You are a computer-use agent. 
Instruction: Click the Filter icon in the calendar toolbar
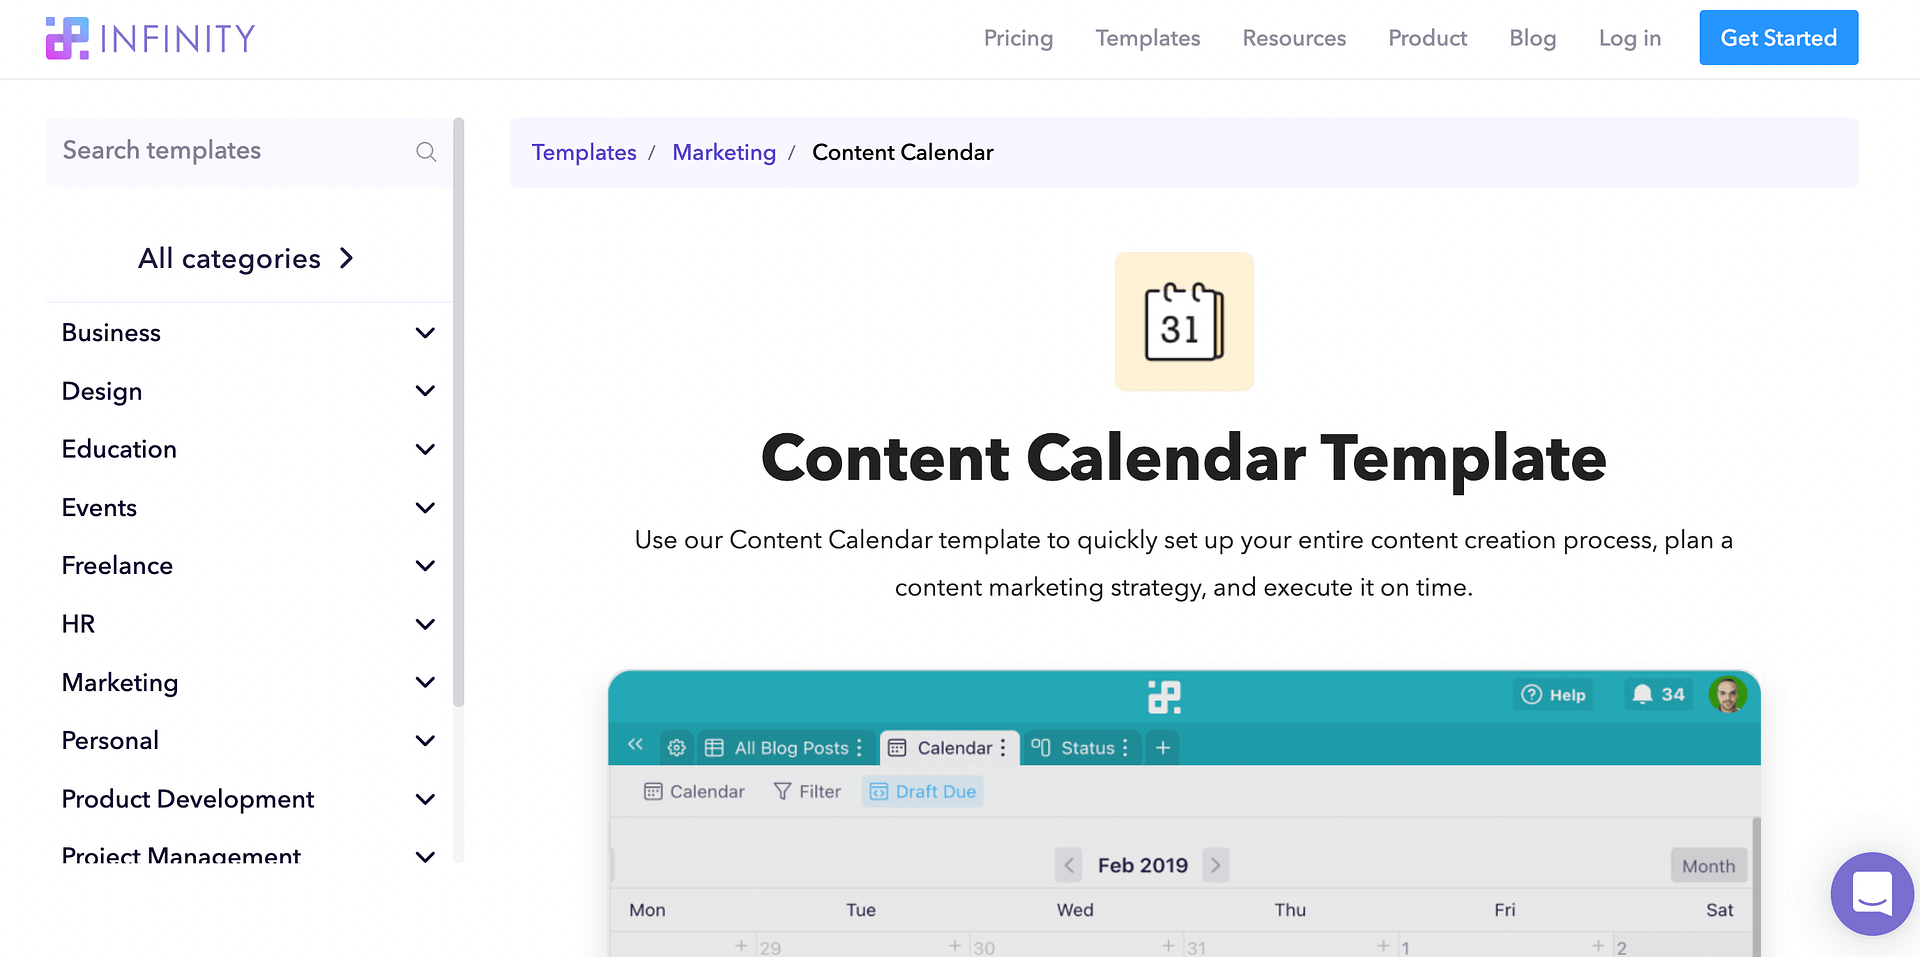[x=781, y=791]
